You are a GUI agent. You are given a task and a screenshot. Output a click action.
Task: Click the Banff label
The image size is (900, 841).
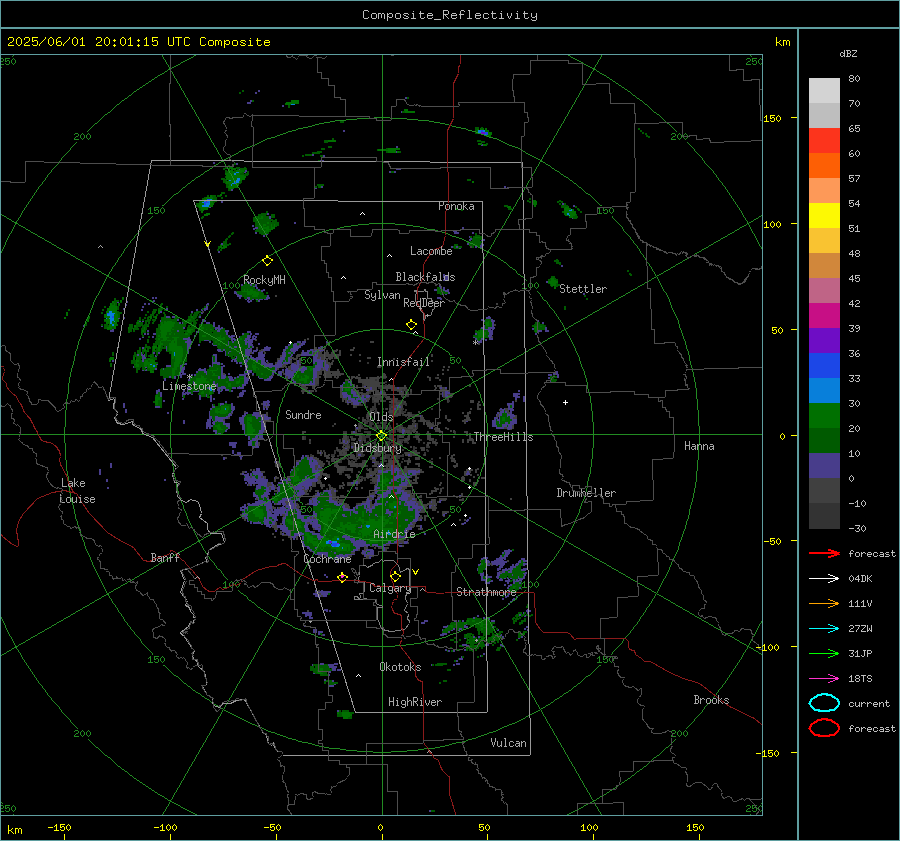pos(165,557)
